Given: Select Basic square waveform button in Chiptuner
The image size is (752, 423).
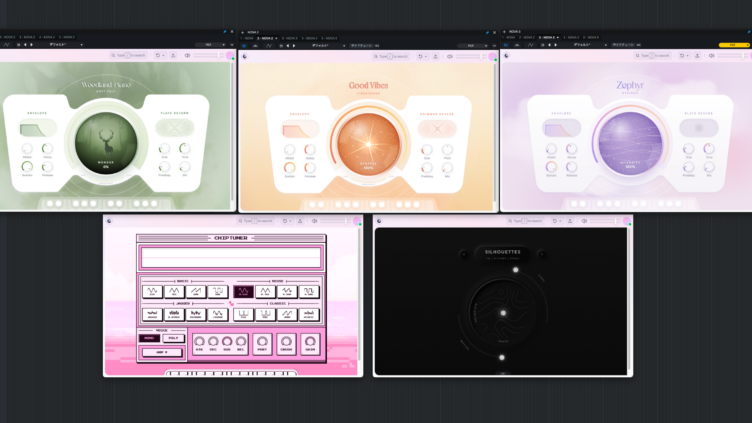Looking at the screenshot, I should [218, 291].
